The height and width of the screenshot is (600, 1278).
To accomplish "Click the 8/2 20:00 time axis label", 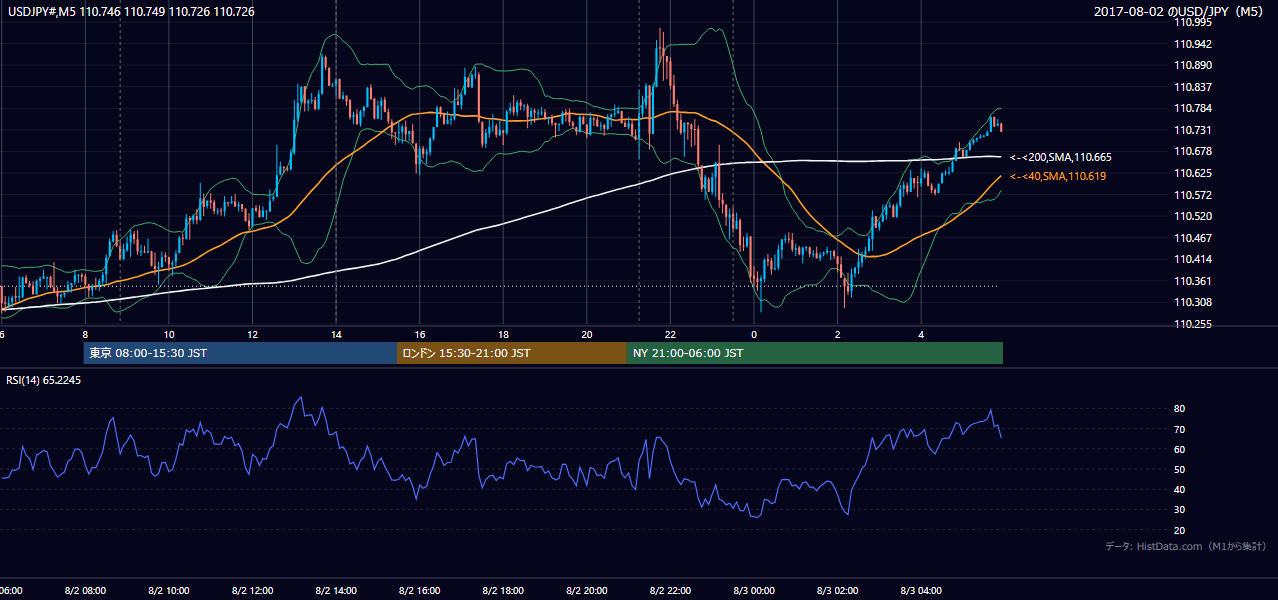I will (586, 590).
